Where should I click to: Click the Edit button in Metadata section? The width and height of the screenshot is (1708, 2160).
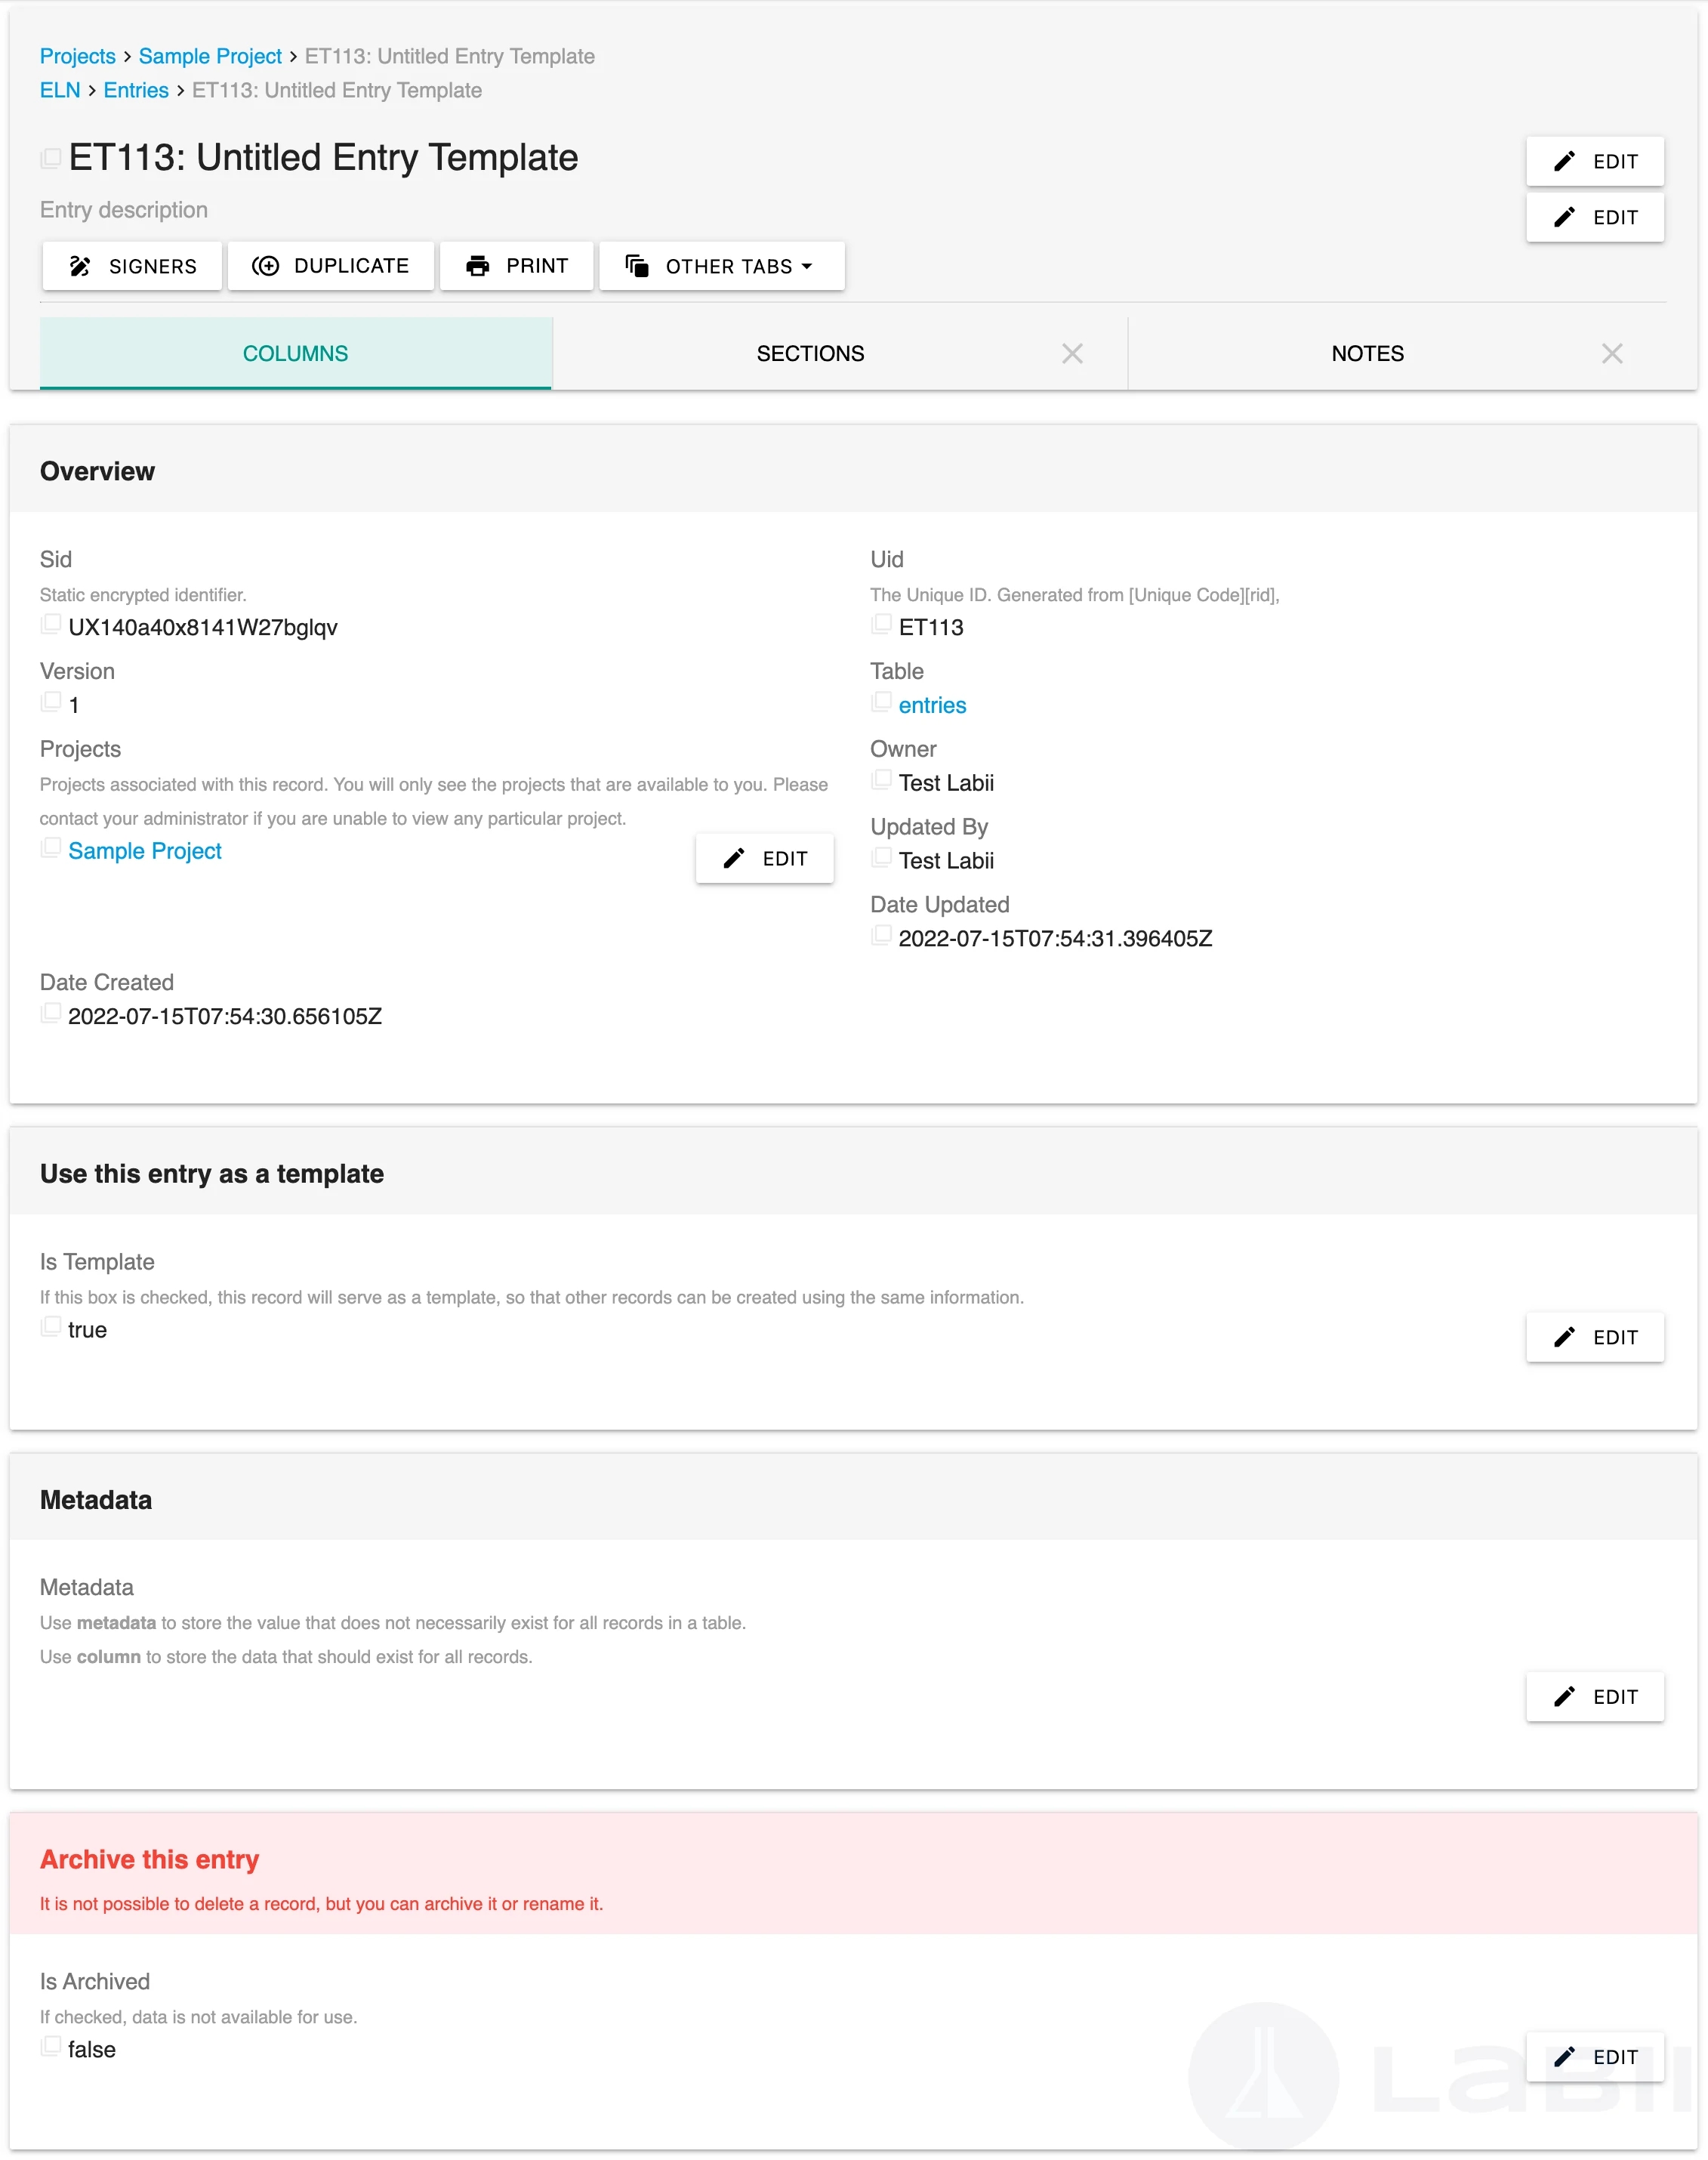[1594, 1696]
